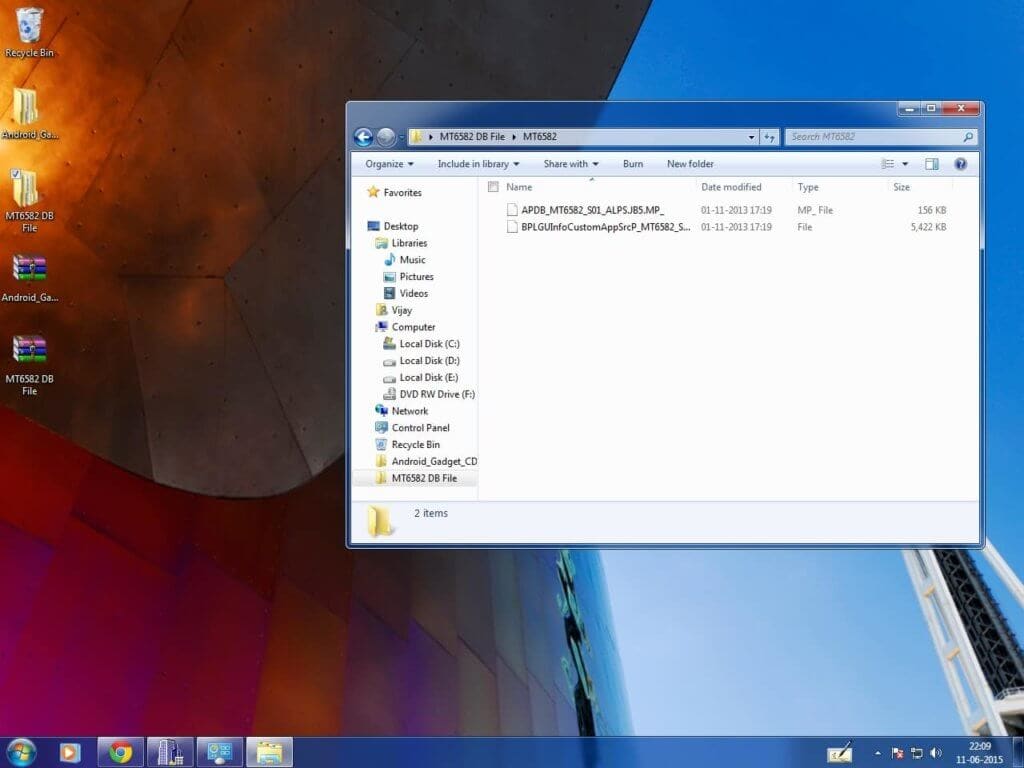Open the volume speaker icon in the tray
The height and width of the screenshot is (768, 1024).
tap(936, 753)
